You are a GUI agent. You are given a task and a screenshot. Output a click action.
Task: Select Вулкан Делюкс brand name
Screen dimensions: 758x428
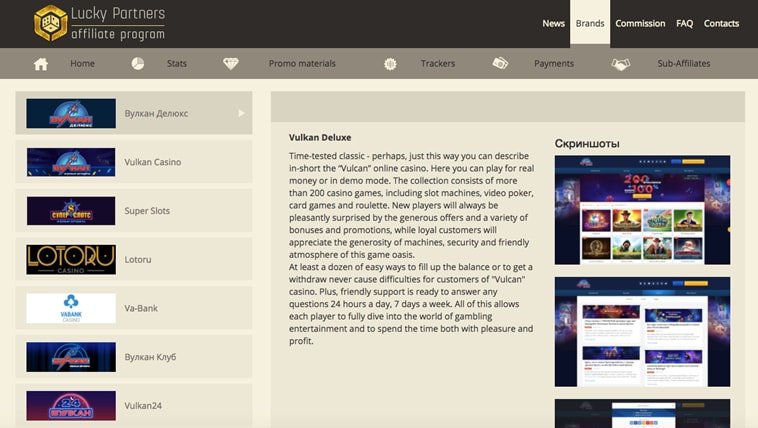point(156,114)
